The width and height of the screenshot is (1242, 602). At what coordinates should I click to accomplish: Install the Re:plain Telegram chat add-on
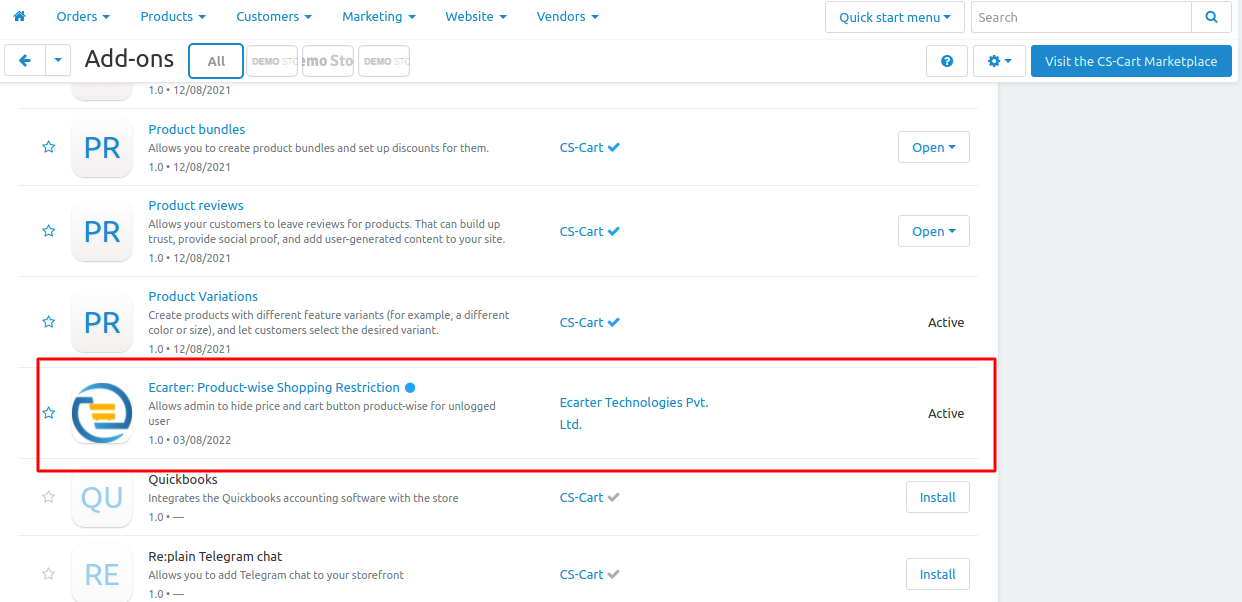pyautogui.click(x=938, y=574)
